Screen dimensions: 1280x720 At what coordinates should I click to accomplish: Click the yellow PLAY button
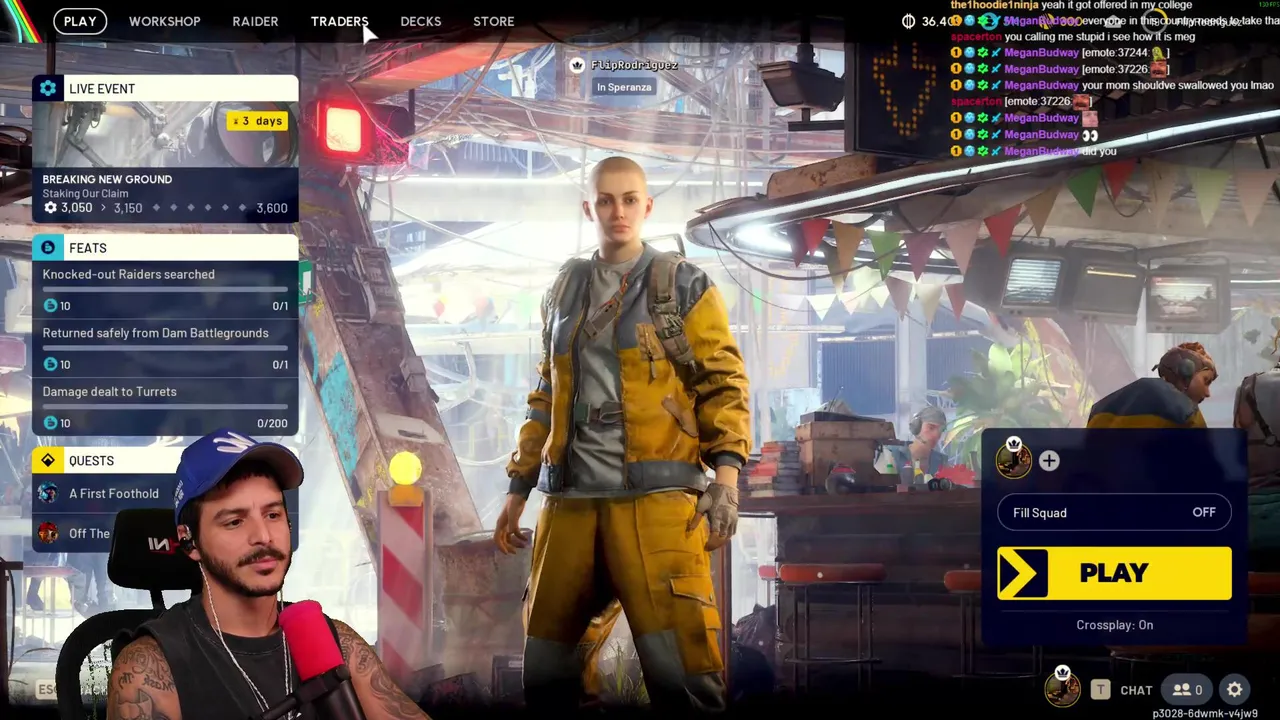pos(1114,573)
